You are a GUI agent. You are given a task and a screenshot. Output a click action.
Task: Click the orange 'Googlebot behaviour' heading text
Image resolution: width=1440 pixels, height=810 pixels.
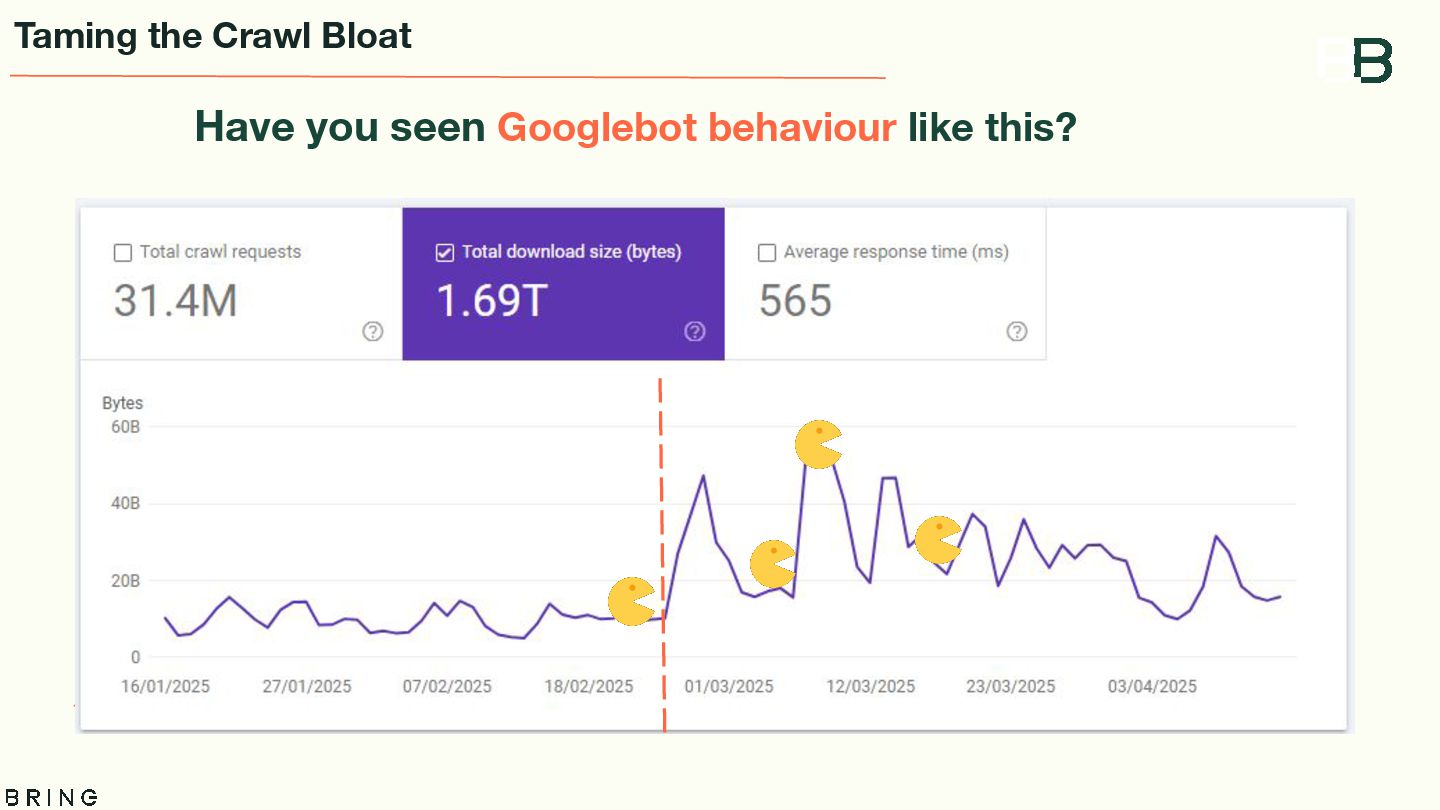coord(696,127)
